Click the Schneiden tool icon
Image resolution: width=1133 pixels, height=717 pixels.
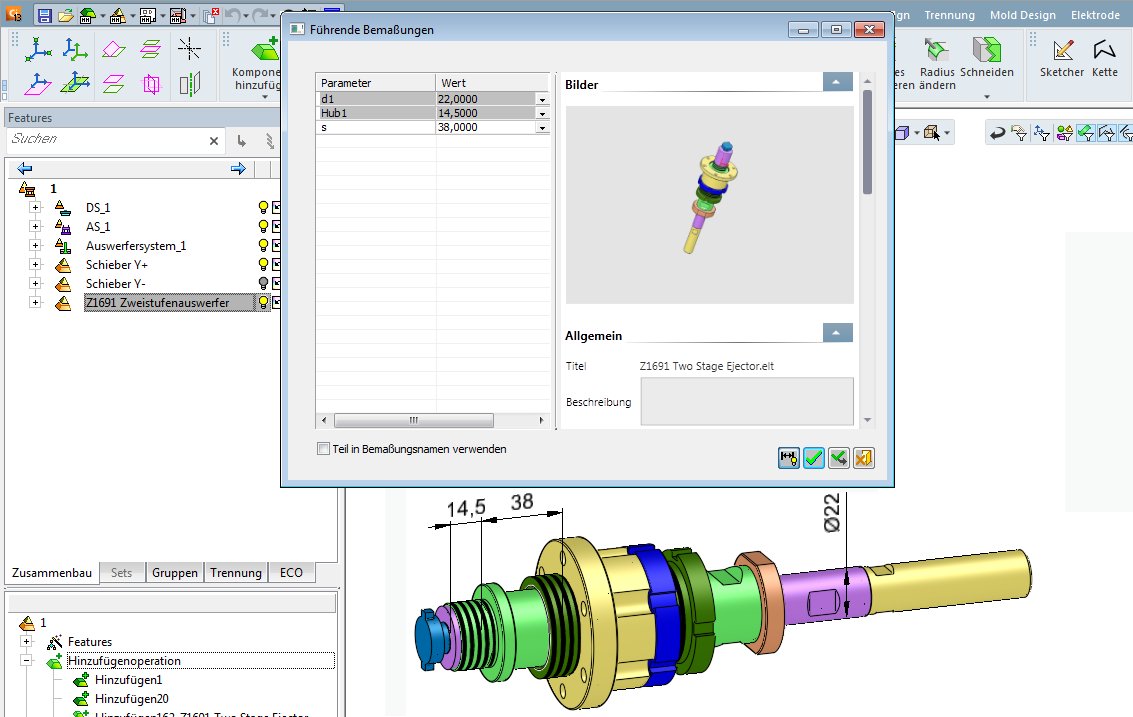[x=986, y=49]
